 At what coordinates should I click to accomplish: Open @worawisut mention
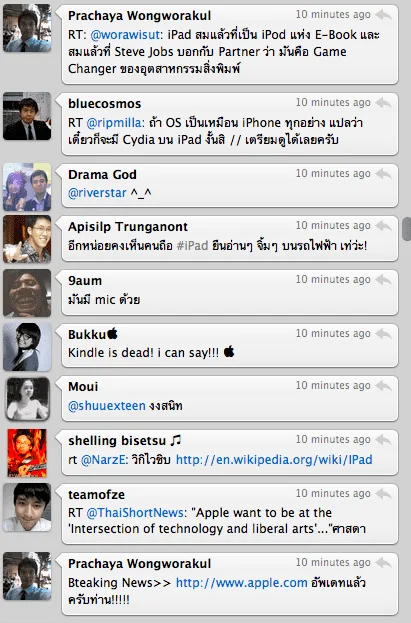click(125, 35)
